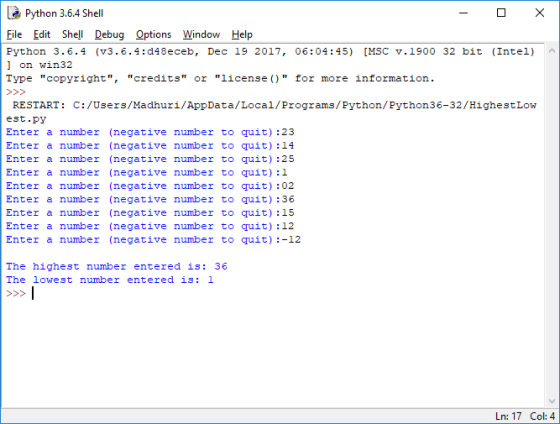Click the scrollbar up arrow
The width and height of the screenshot is (560, 424).
[x=552, y=51]
